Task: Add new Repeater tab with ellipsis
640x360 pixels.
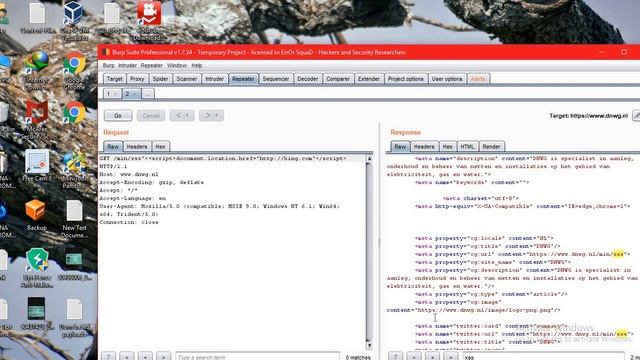Action: [148, 94]
